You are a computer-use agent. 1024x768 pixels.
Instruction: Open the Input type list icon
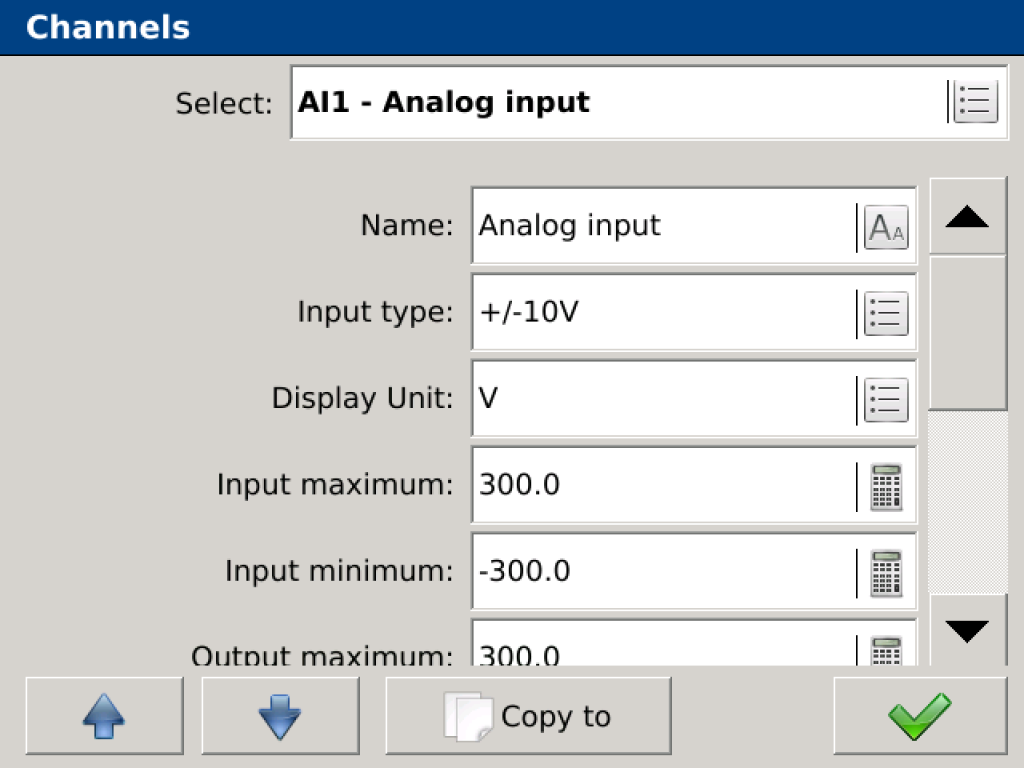(886, 313)
